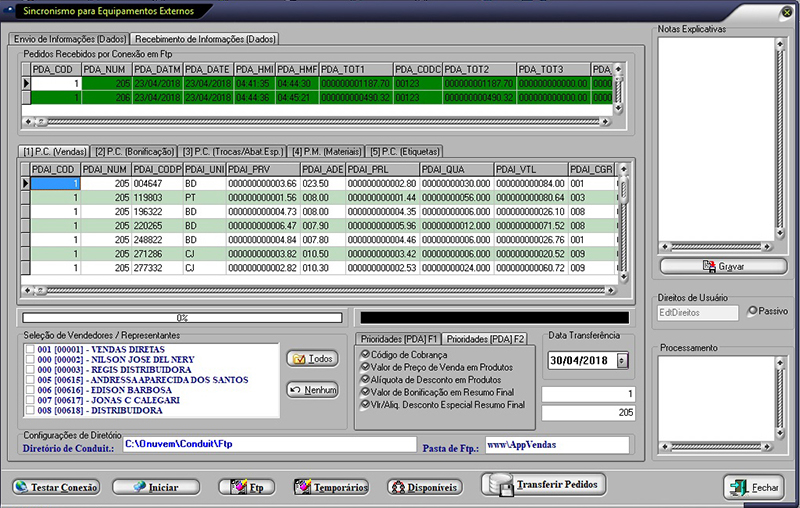Click the Todos select-all button

tap(311, 358)
